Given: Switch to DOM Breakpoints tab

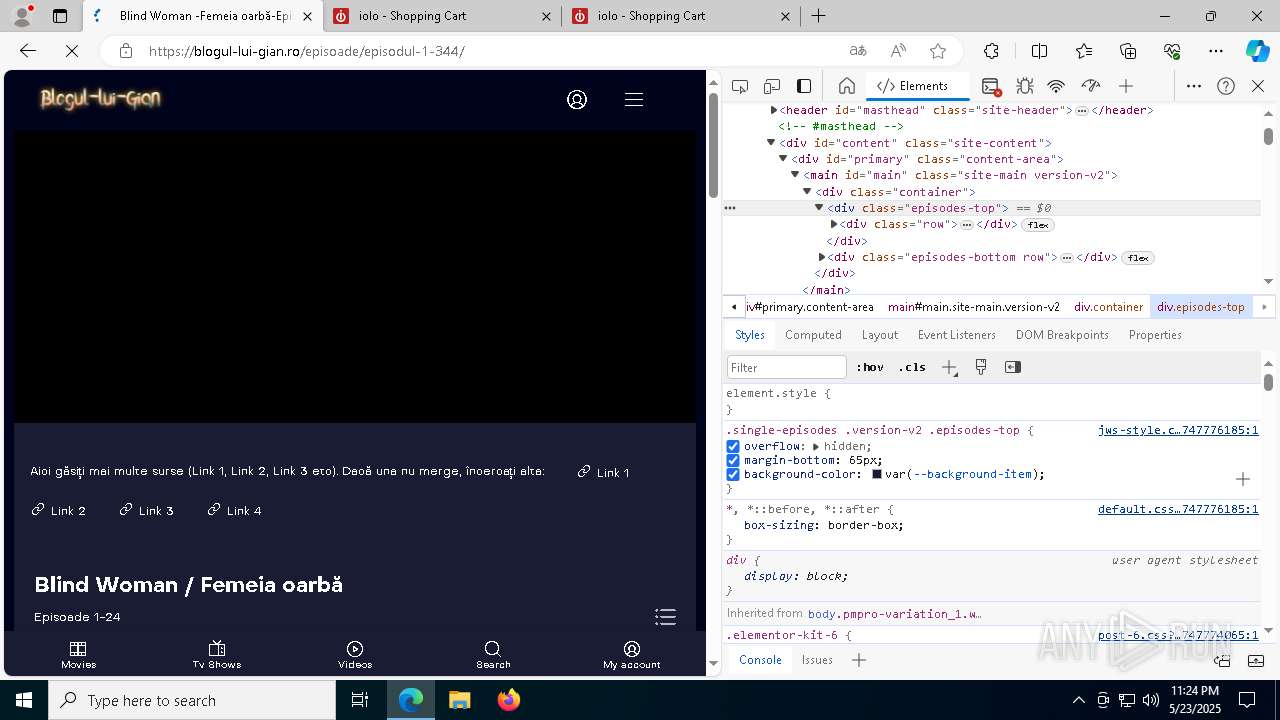Looking at the screenshot, I should click(x=1062, y=335).
